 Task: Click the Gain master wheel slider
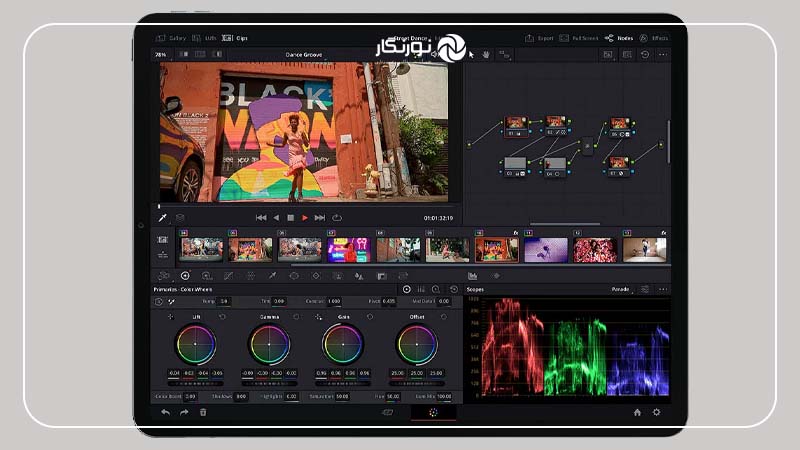click(343, 383)
